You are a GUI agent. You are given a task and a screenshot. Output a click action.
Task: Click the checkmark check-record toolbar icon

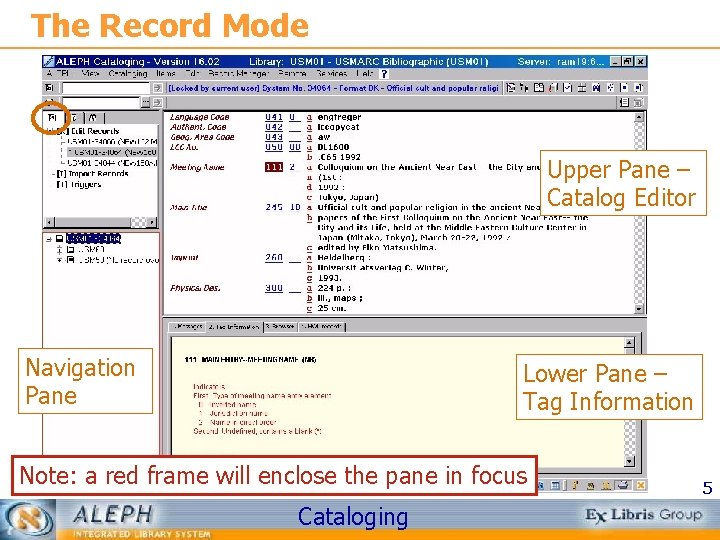point(568,88)
